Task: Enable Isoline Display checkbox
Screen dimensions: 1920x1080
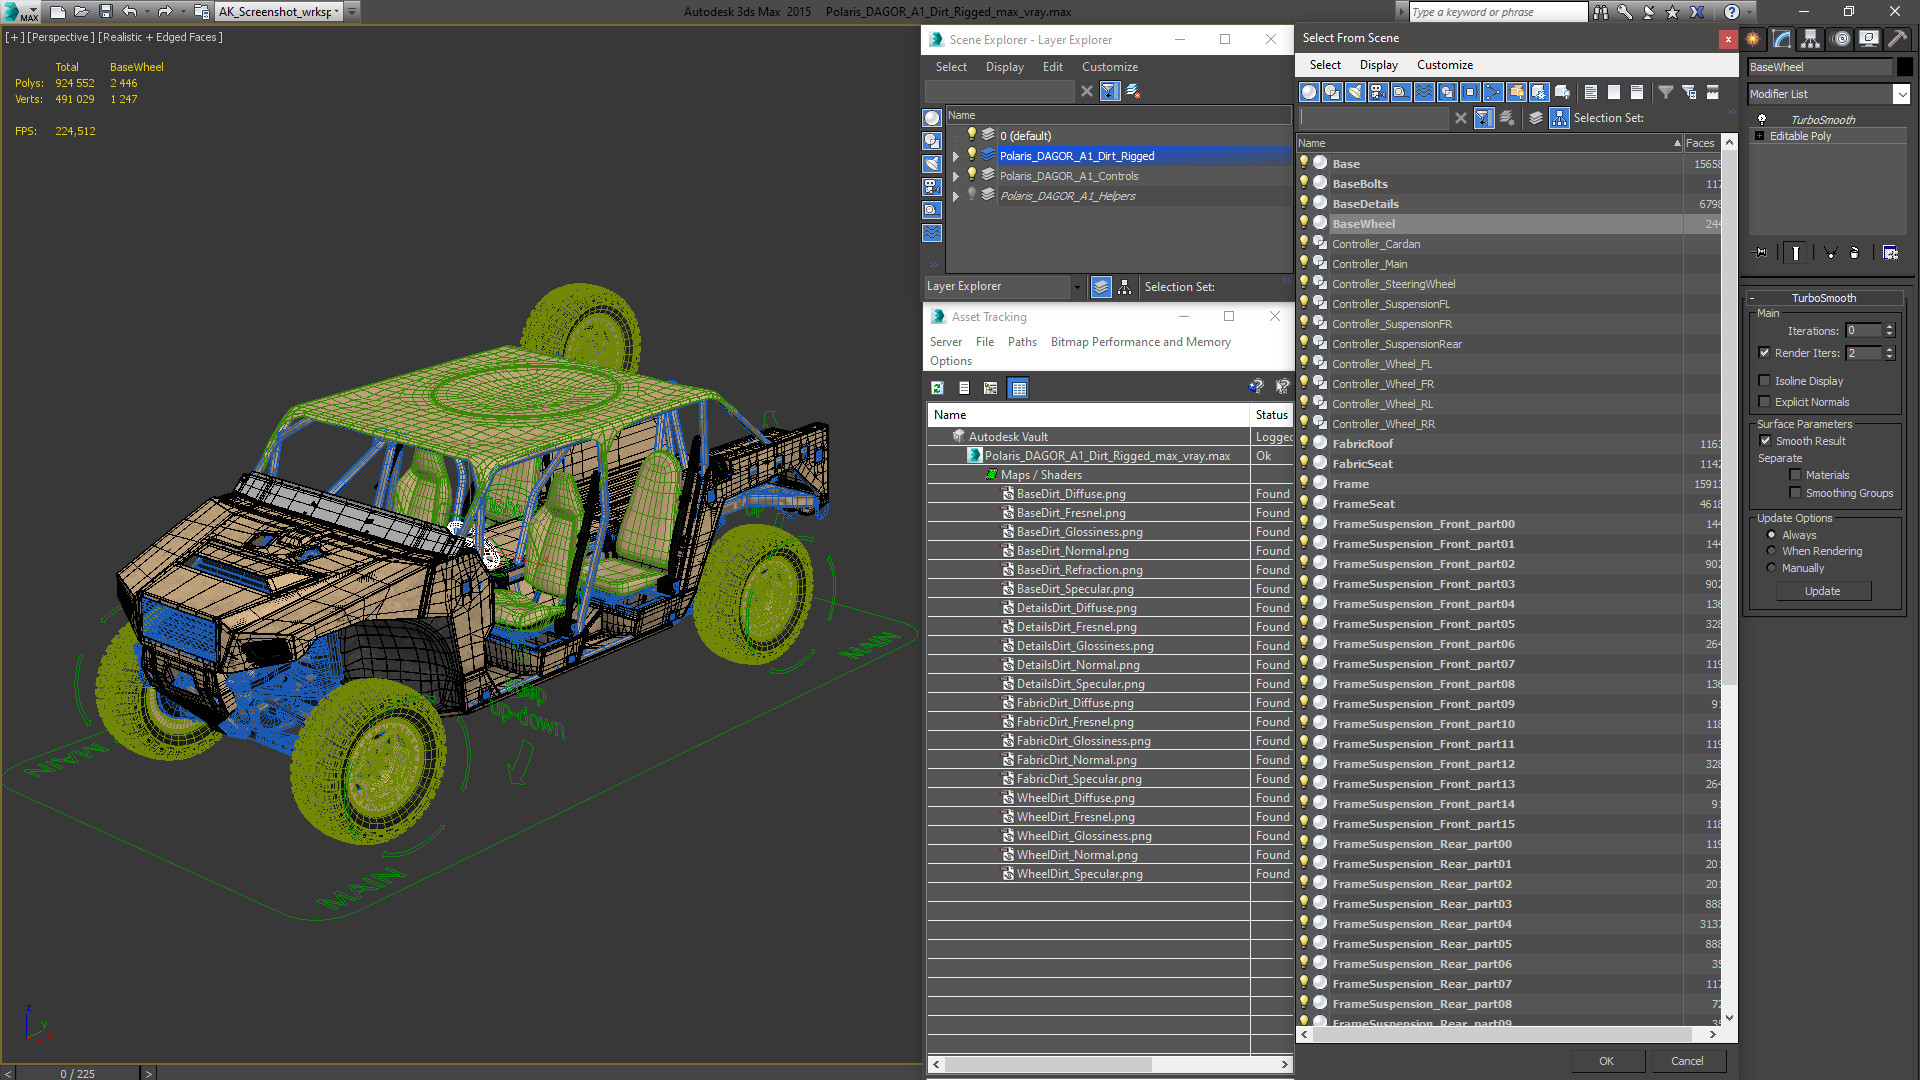Action: pos(1764,381)
